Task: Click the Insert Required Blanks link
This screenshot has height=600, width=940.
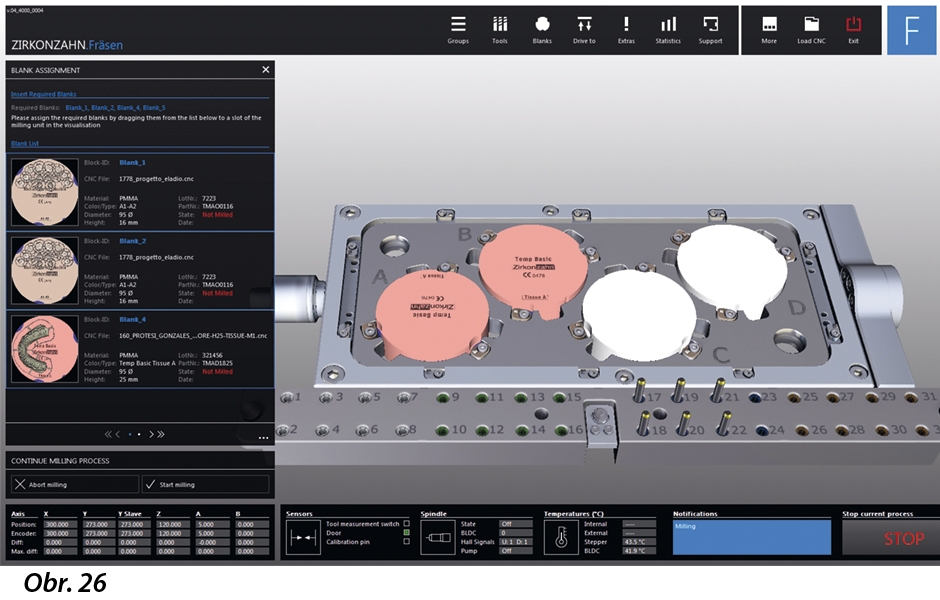Action: tap(44, 94)
